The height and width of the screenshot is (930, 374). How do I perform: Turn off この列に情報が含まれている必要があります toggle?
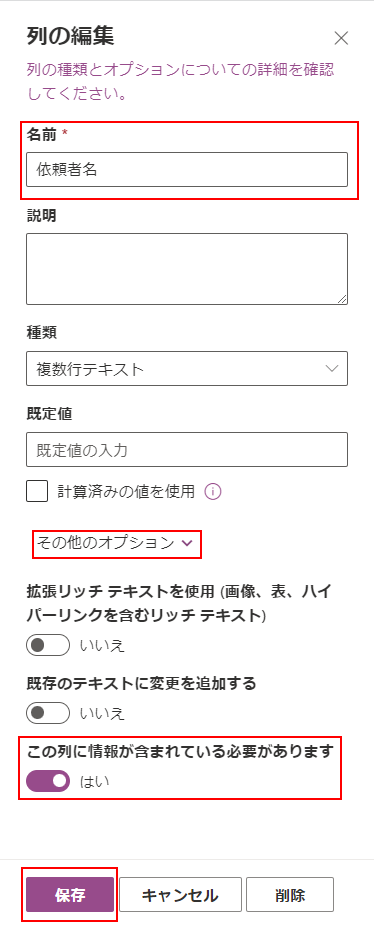(x=48, y=781)
